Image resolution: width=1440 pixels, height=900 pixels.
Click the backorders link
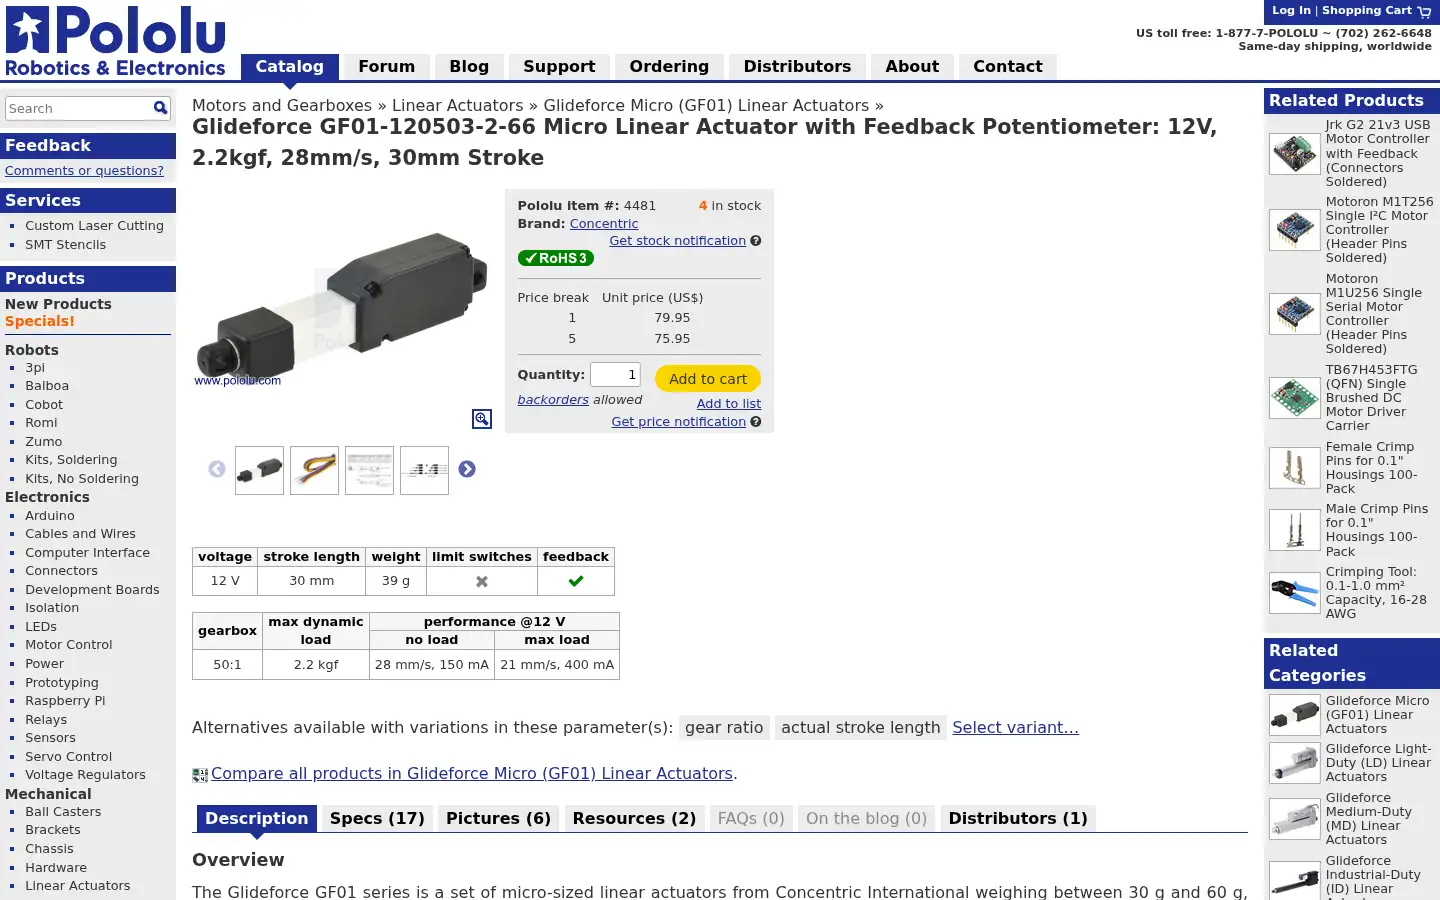coord(553,400)
